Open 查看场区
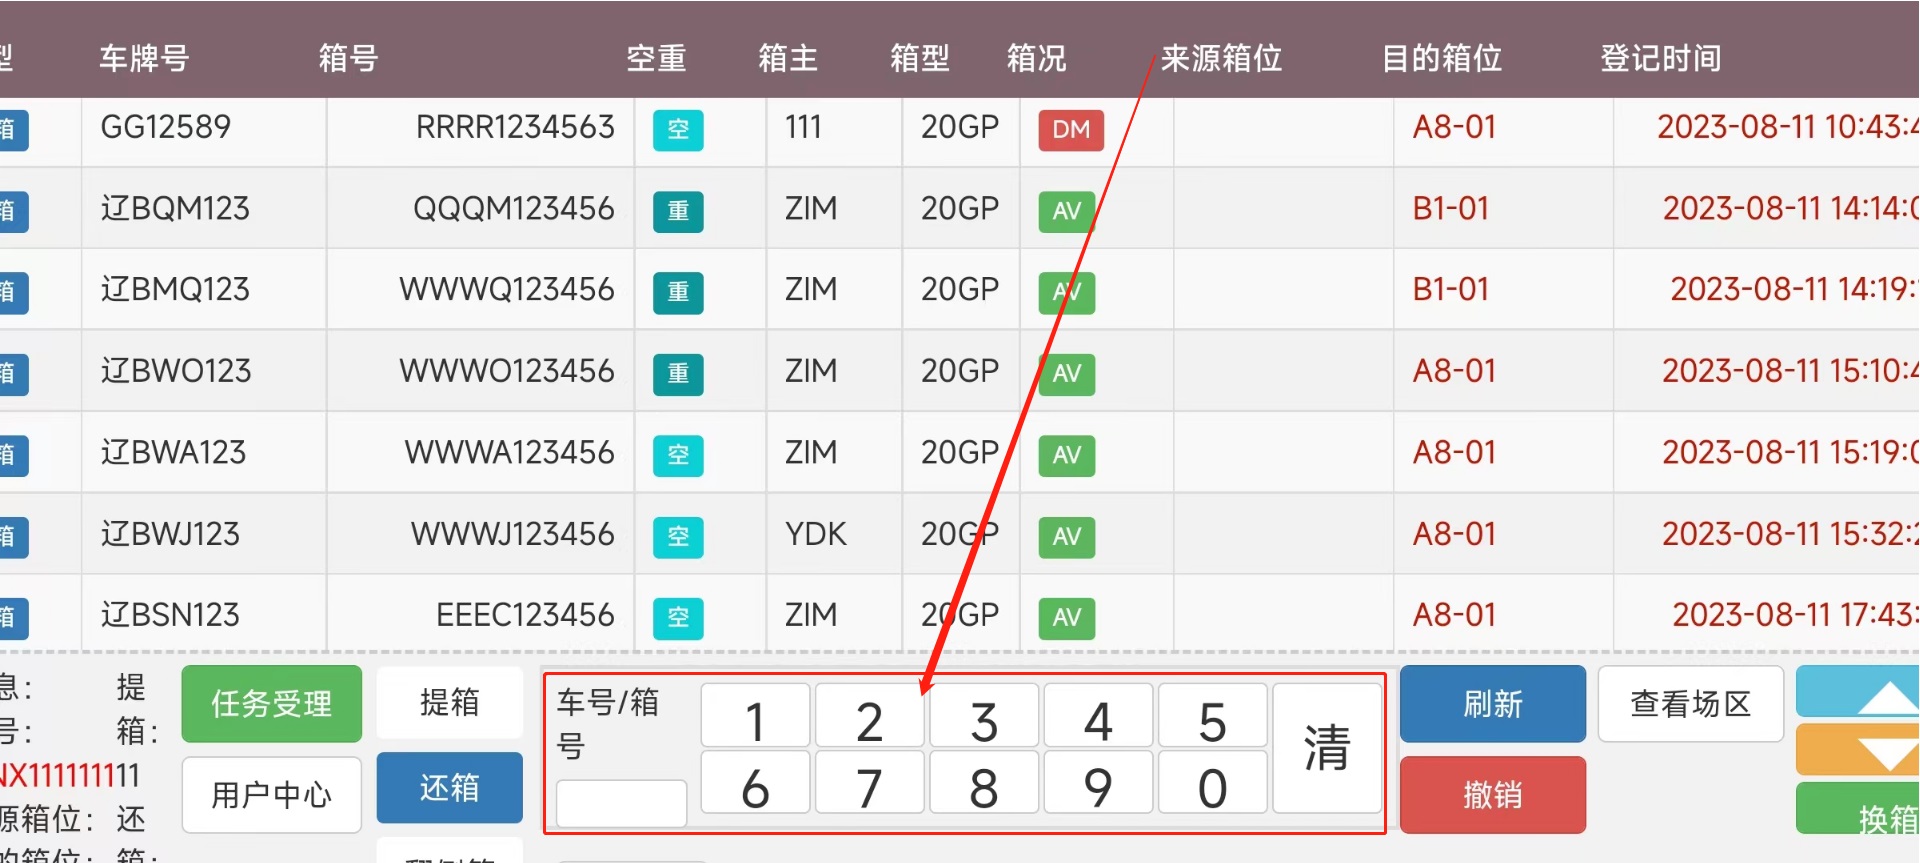 pyautogui.click(x=1690, y=704)
